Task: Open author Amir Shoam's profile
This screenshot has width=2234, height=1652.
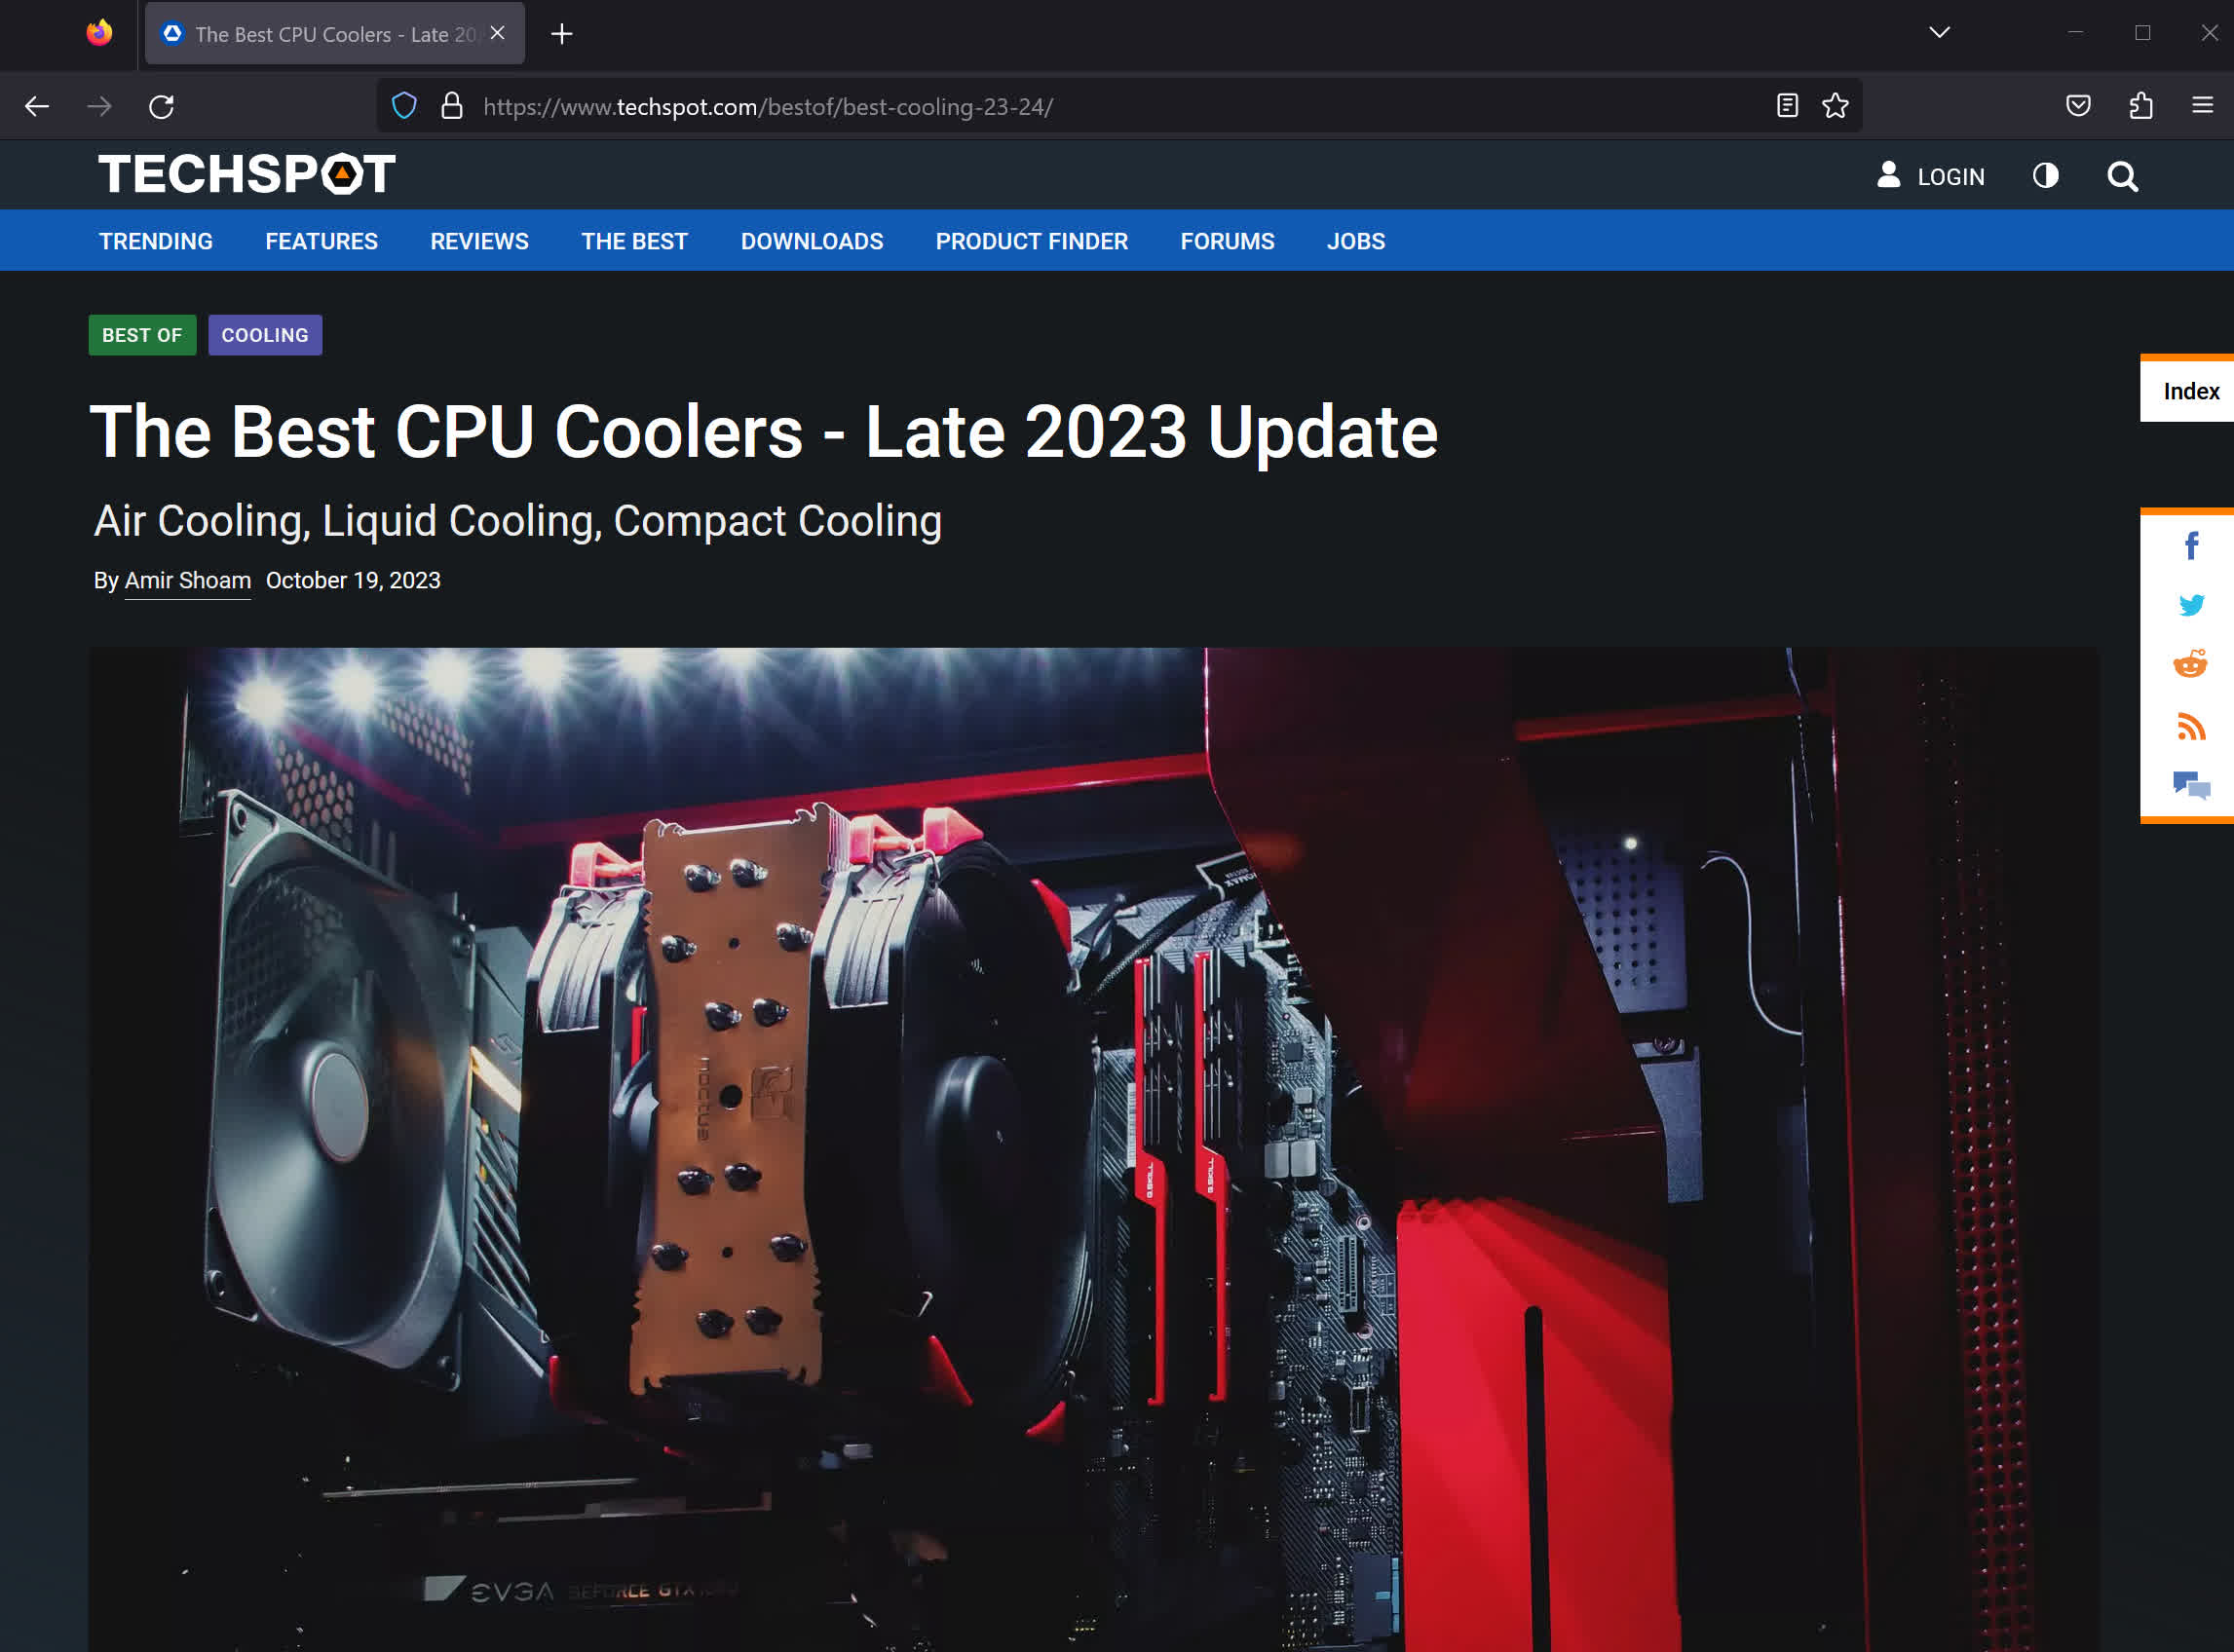Action: (x=187, y=581)
